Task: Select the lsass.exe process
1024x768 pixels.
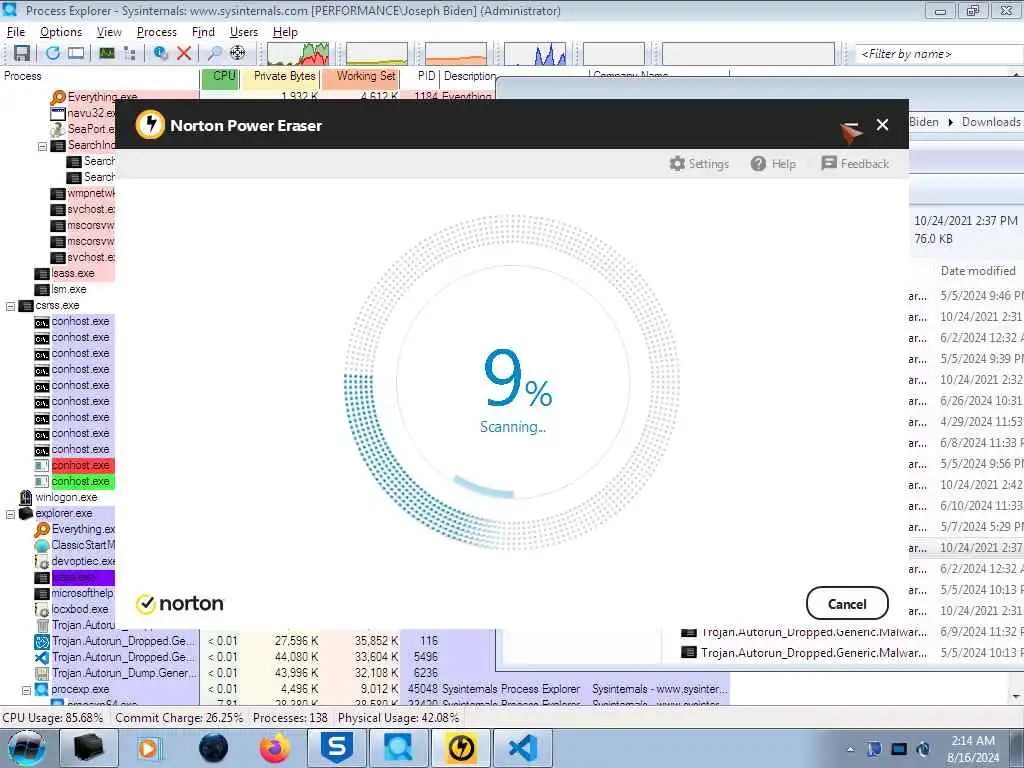Action: point(73,274)
